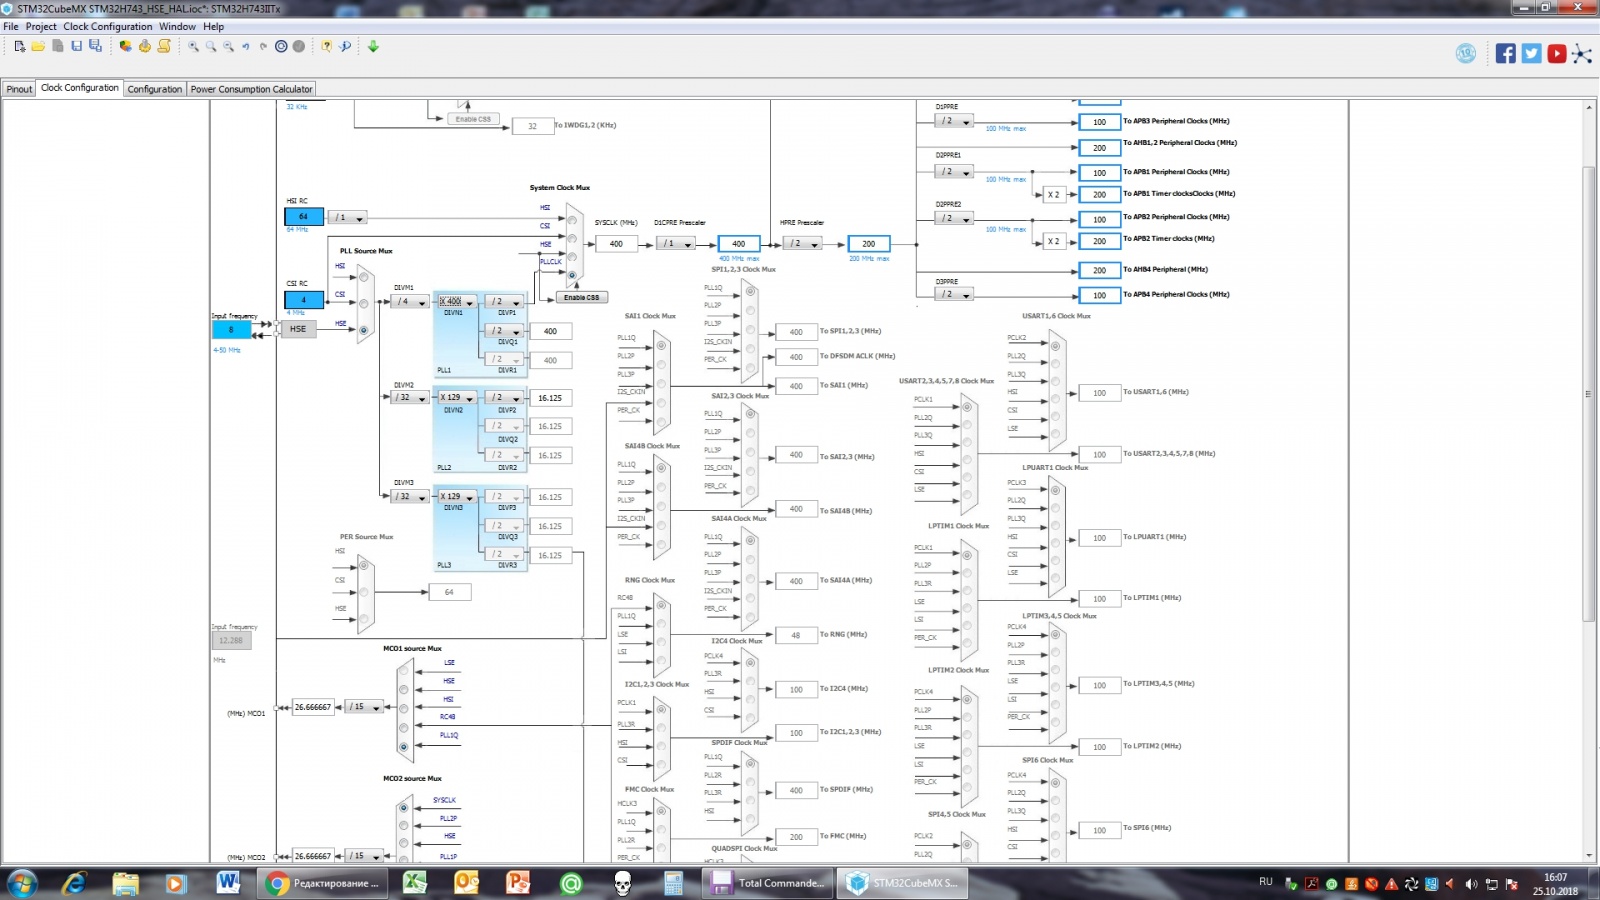Open the DIVQ1 /2 dropdown
This screenshot has width=1600, height=900.
[505, 330]
